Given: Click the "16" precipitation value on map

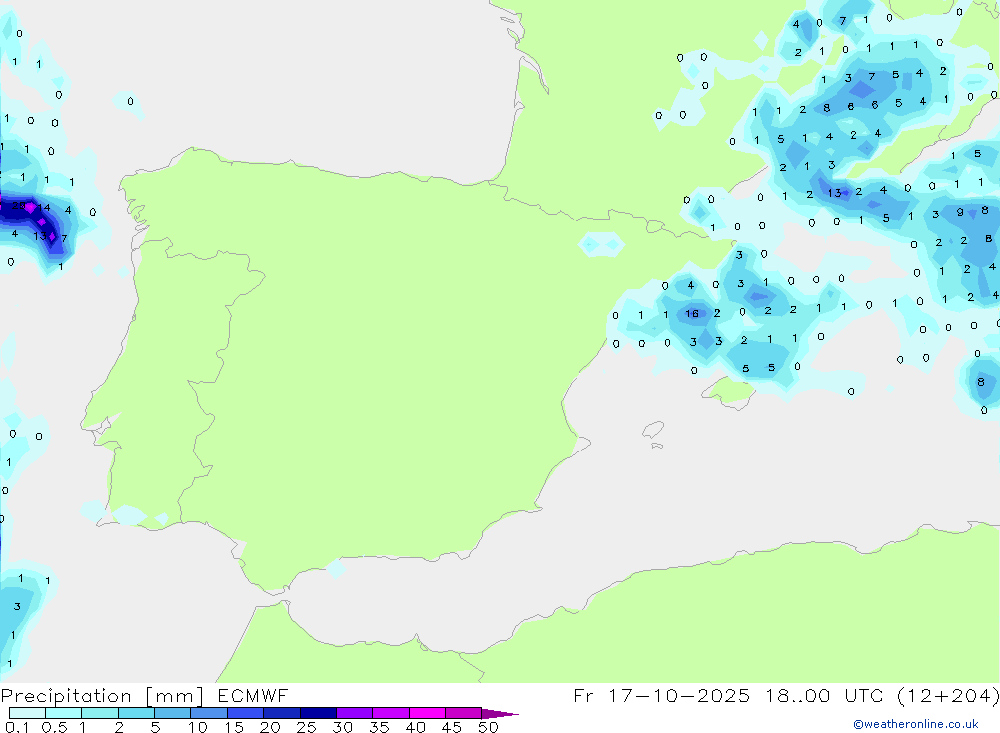Looking at the screenshot, I should click(x=692, y=313).
